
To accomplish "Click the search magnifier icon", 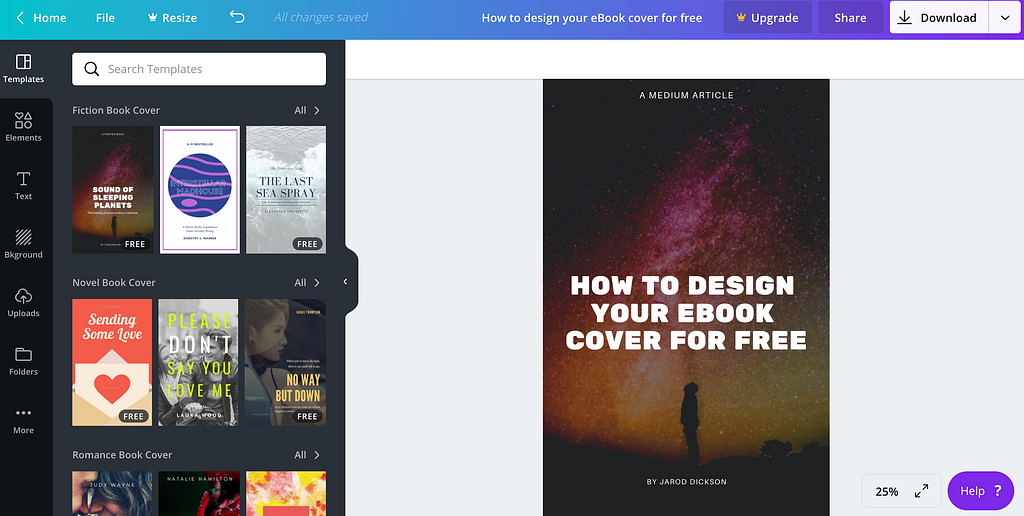I will pyautogui.click(x=91, y=69).
